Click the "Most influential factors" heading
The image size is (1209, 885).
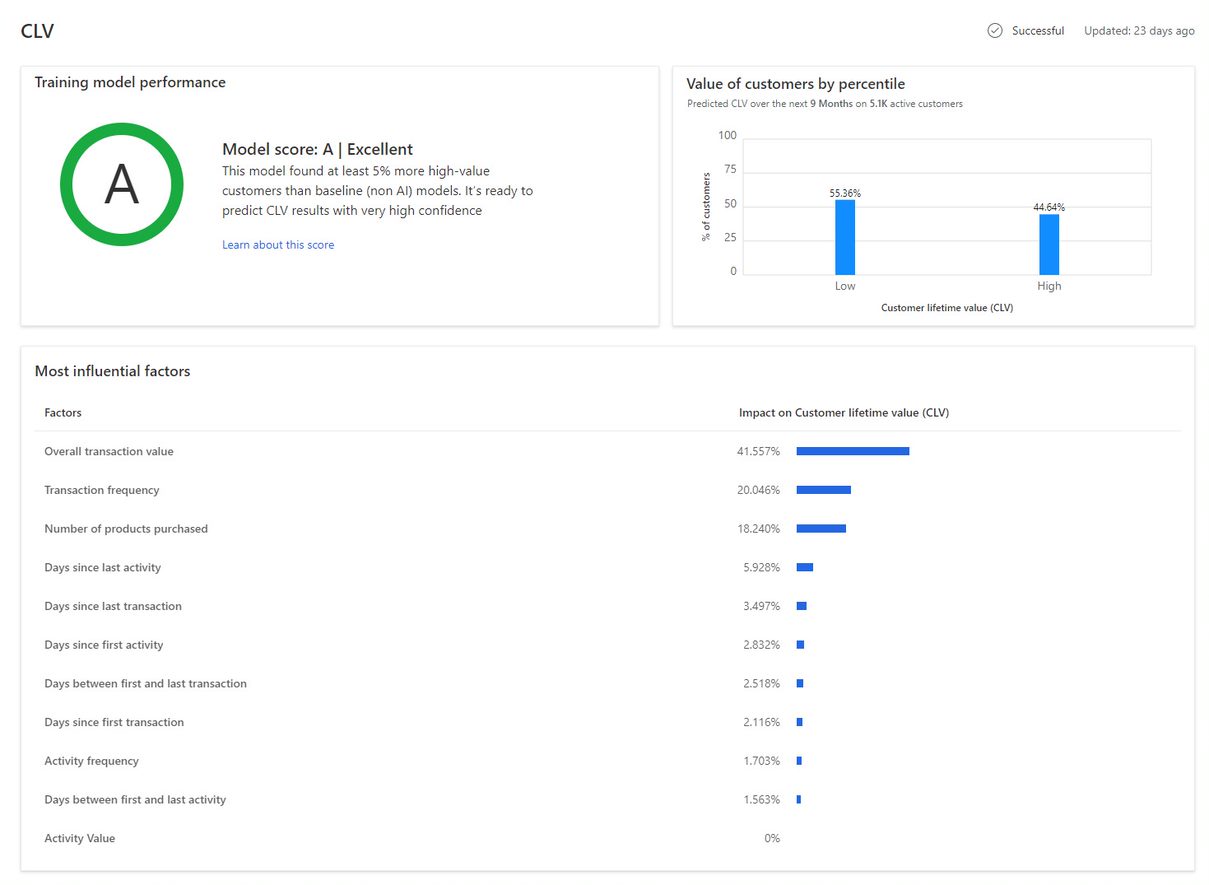(112, 371)
